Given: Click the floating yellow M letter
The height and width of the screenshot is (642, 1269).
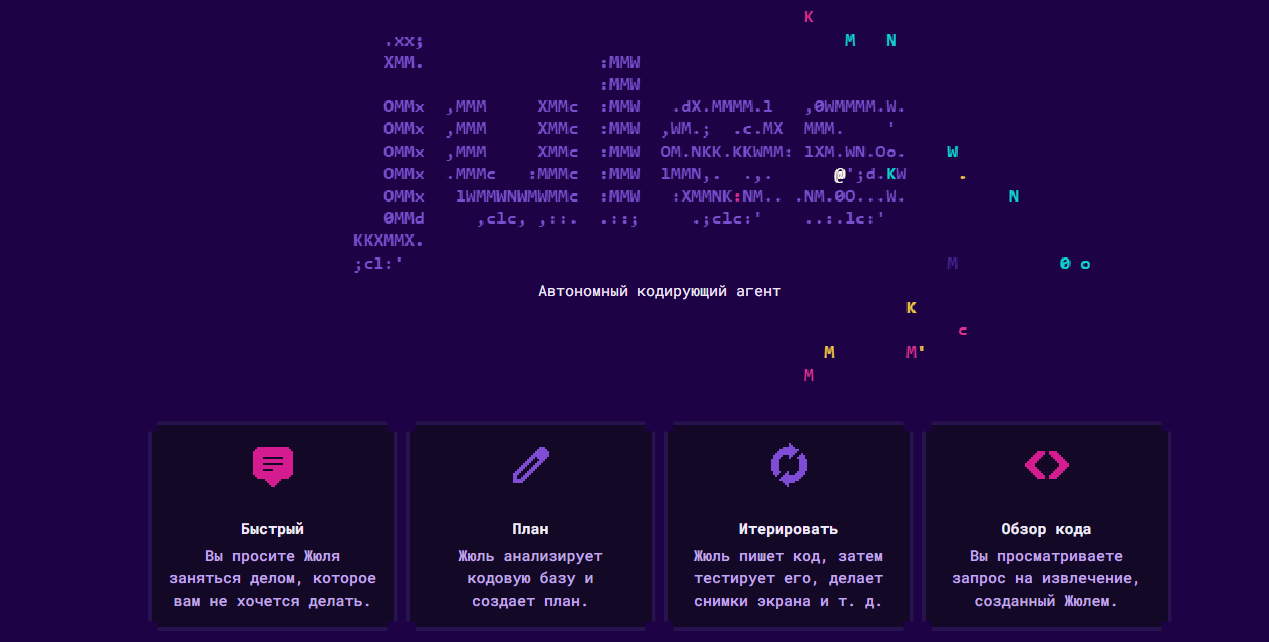Looking at the screenshot, I should [x=829, y=352].
